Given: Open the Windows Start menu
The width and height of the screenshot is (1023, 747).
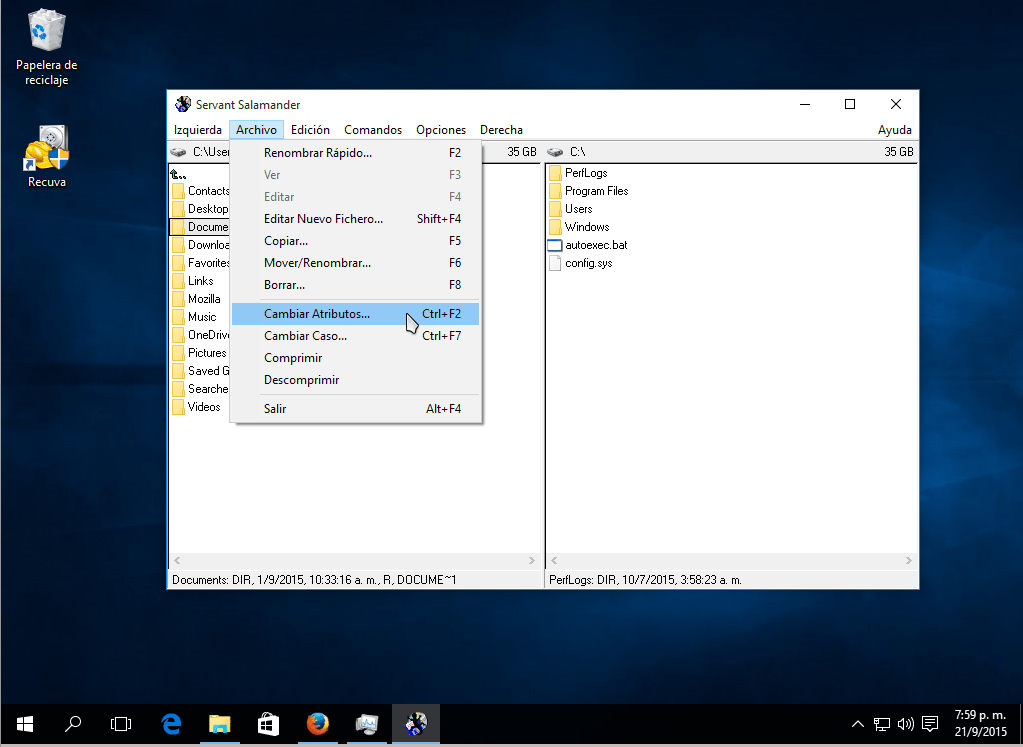Looking at the screenshot, I should (x=25, y=724).
